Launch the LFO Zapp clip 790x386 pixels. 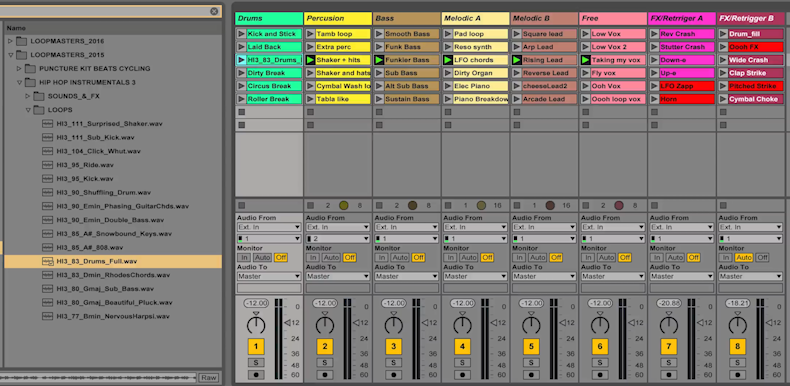coord(654,86)
